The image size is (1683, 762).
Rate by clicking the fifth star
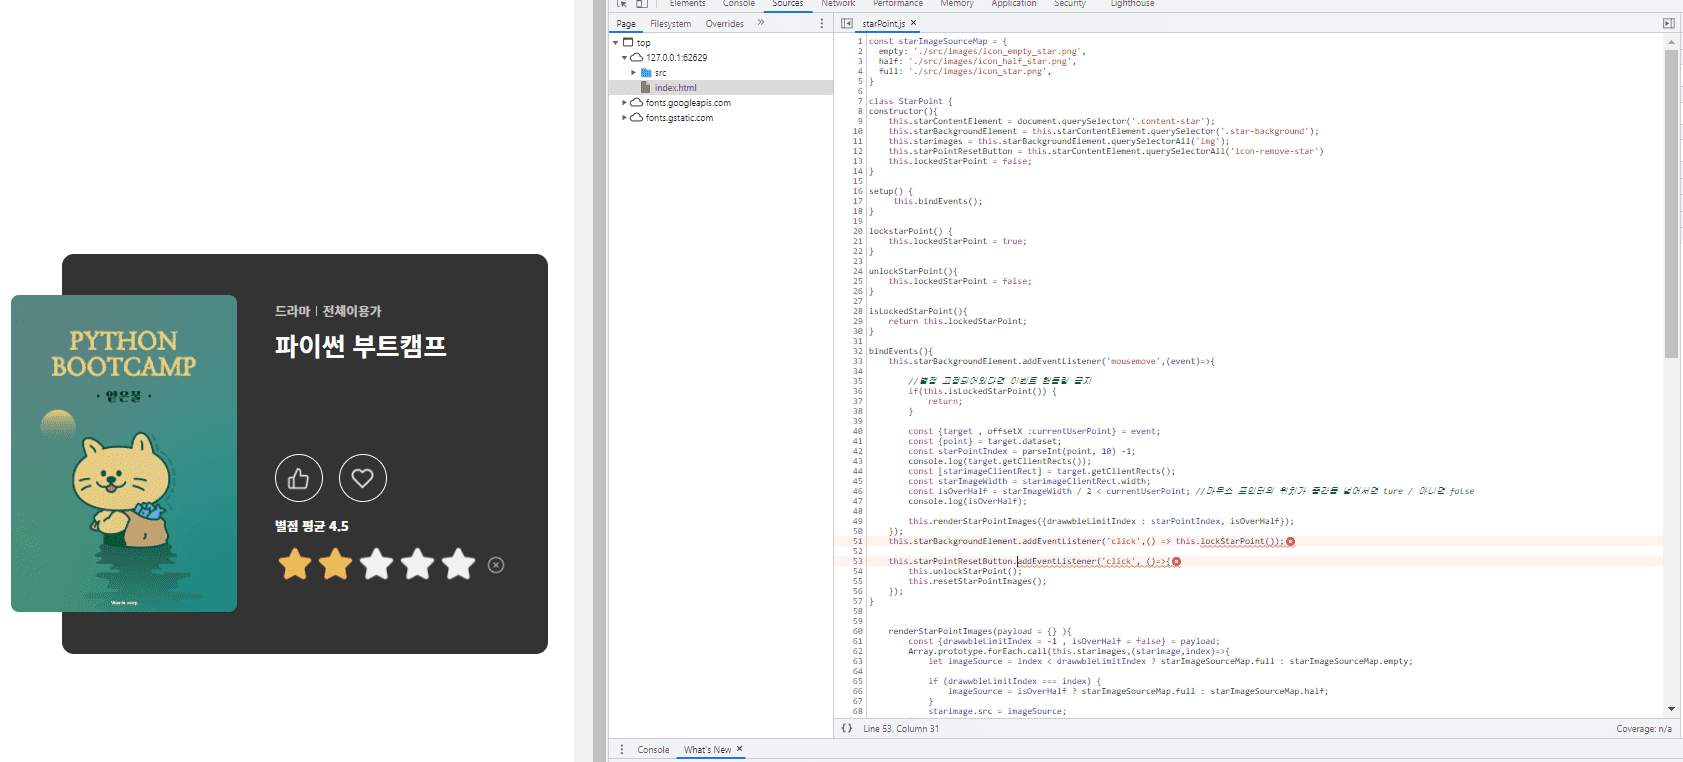tap(458, 564)
